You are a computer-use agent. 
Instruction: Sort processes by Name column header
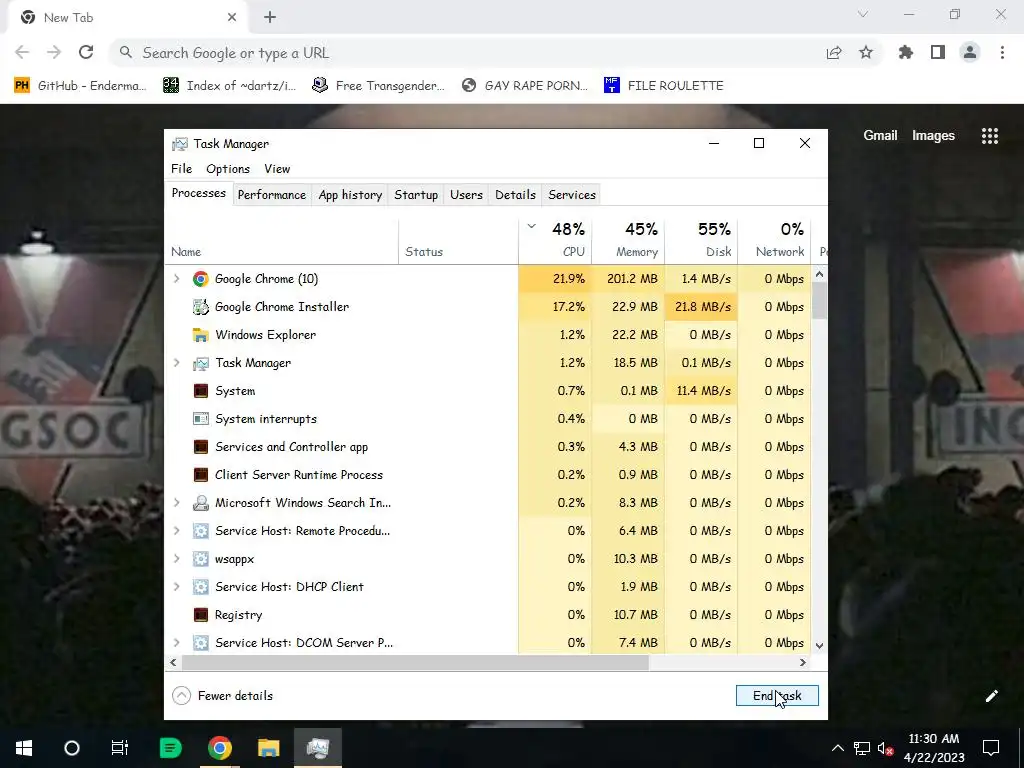tap(281, 240)
